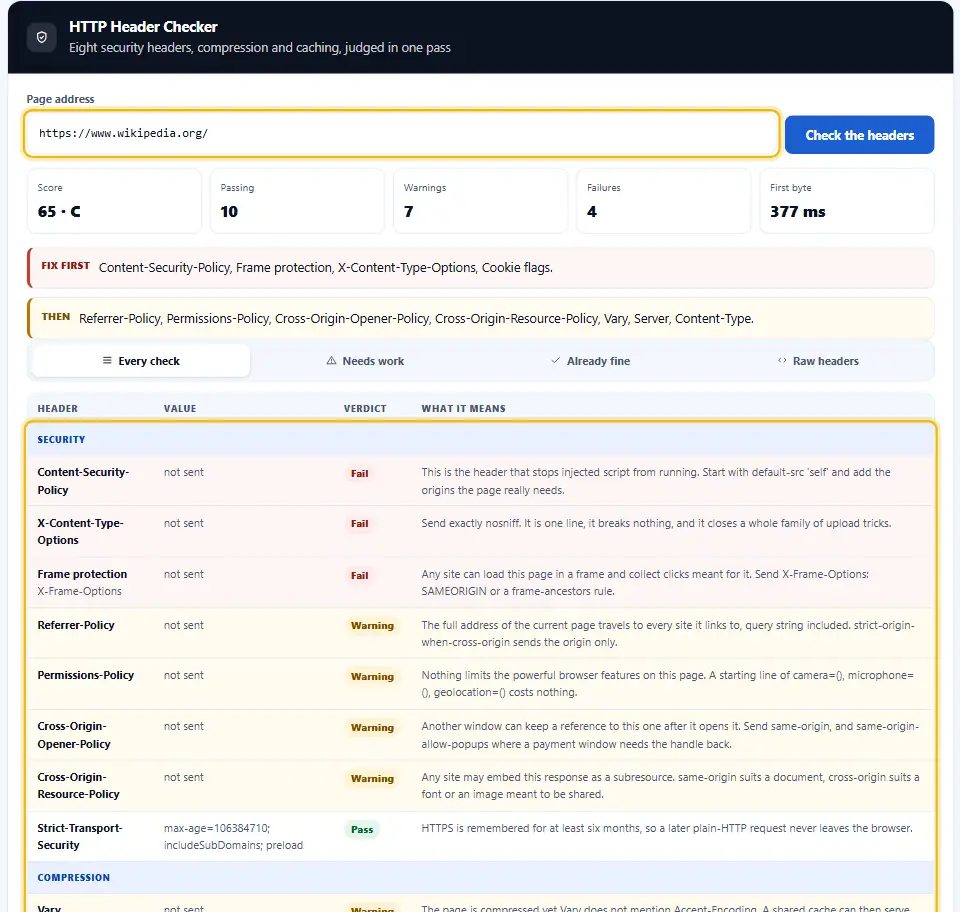Click the HTTP Header Checker title
Viewport: 960px width, 912px height.
pos(143,27)
